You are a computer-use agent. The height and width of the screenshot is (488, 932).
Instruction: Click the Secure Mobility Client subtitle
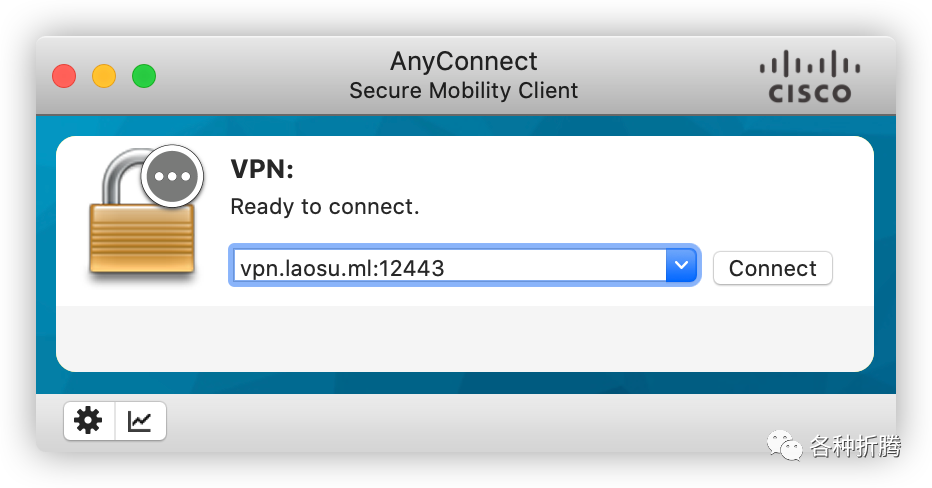464,90
